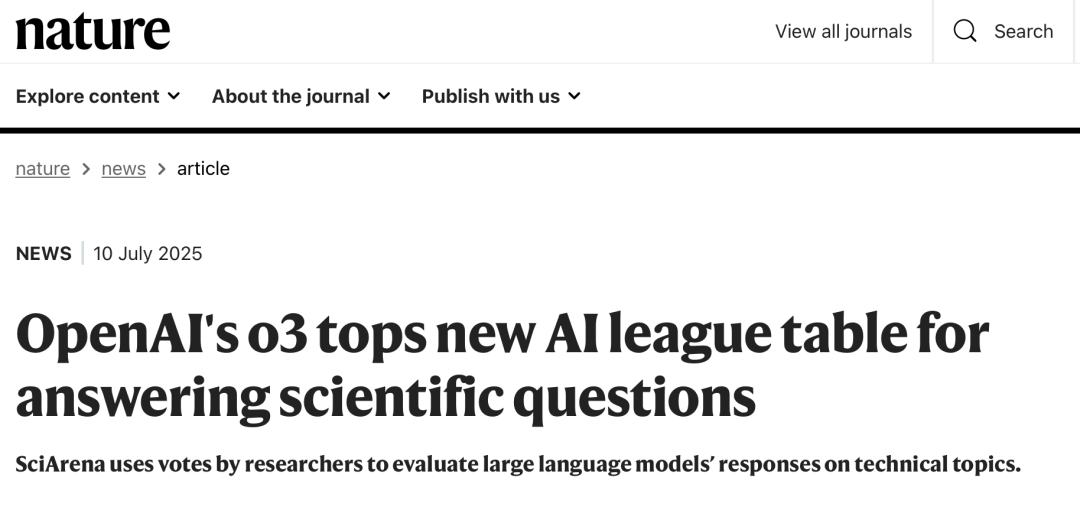Screen dimensions: 1080x507
Task: Open the Explore content menu
Action: pyautogui.click(x=87, y=96)
